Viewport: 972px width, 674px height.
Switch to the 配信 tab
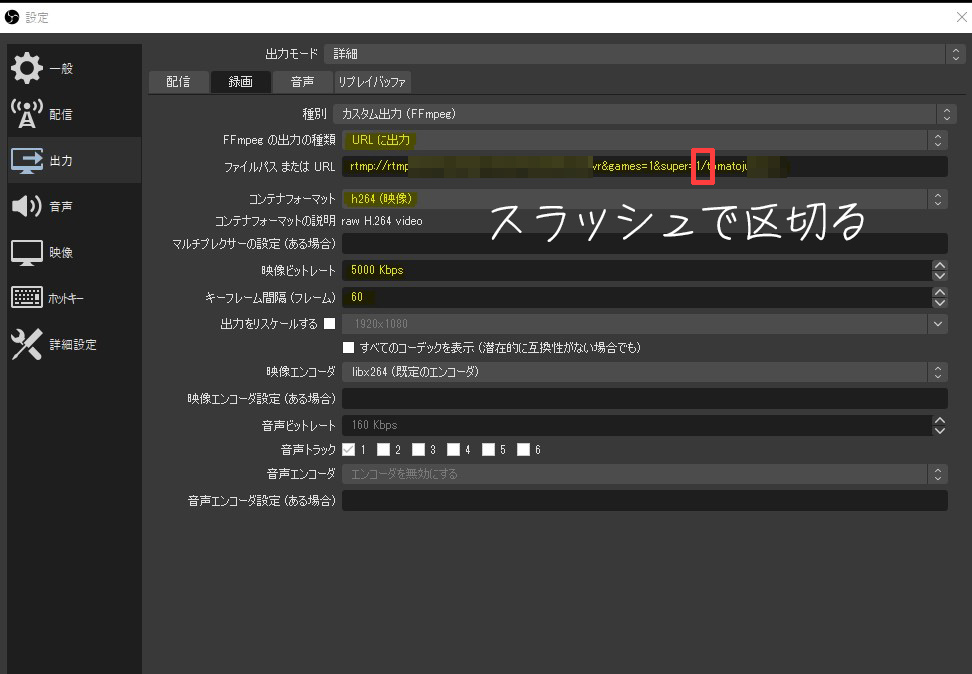pyautogui.click(x=178, y=82)
